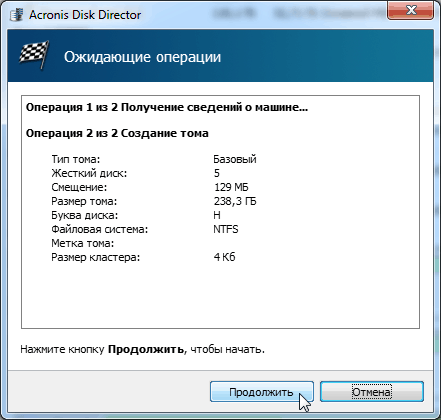Click the 'Жесткий диск:' label

point(89,173)
